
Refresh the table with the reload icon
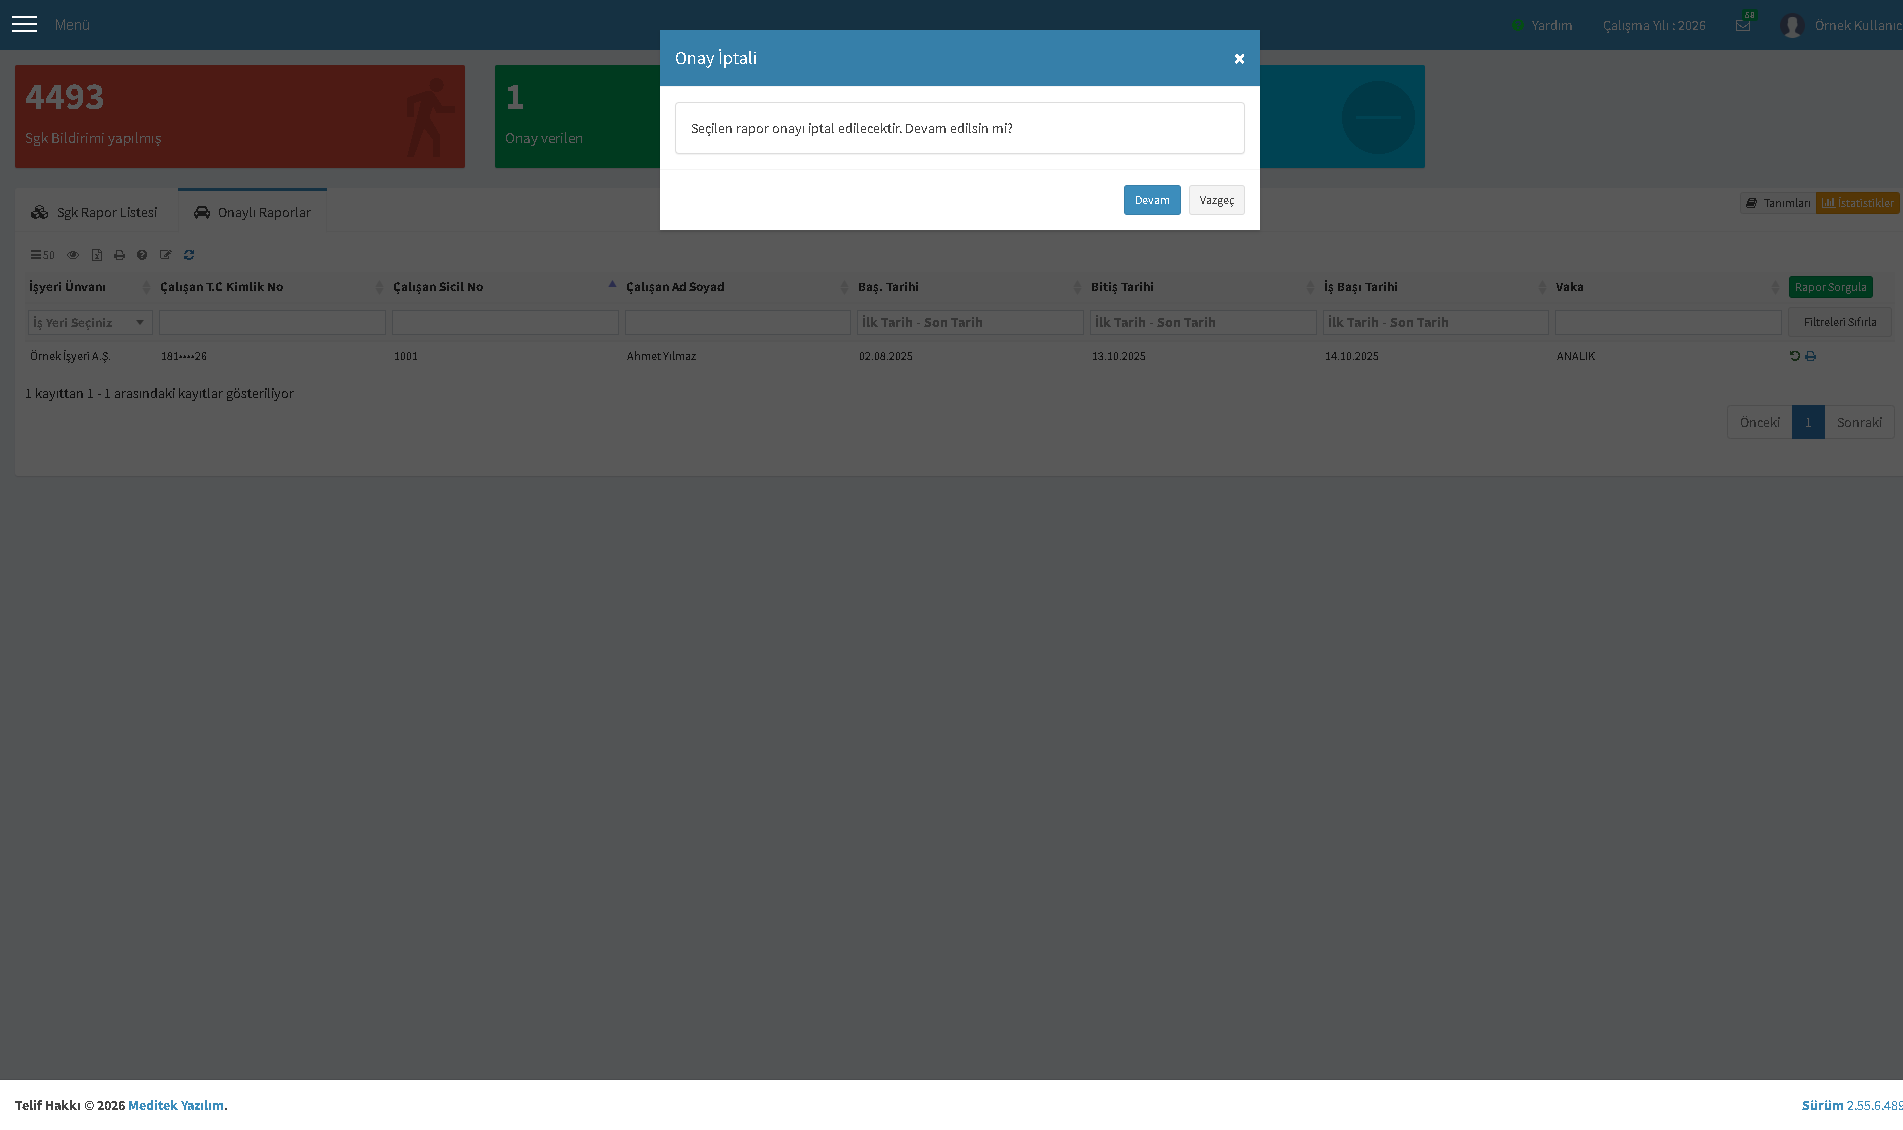[x=189, y=255]
